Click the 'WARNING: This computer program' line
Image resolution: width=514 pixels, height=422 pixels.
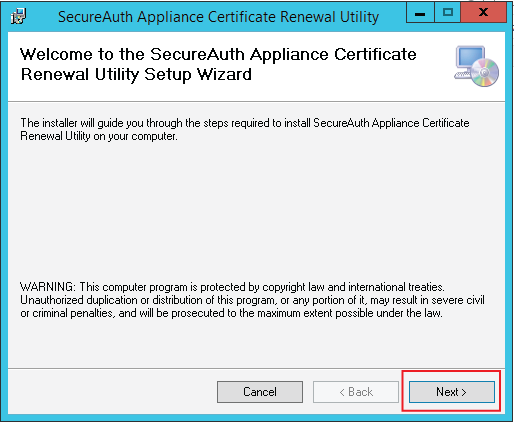232,287
